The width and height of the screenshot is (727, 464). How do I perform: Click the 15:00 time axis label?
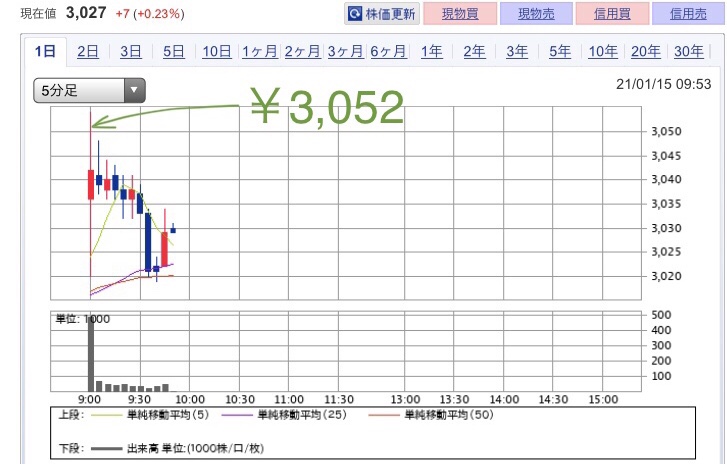(x=603, y=400)
